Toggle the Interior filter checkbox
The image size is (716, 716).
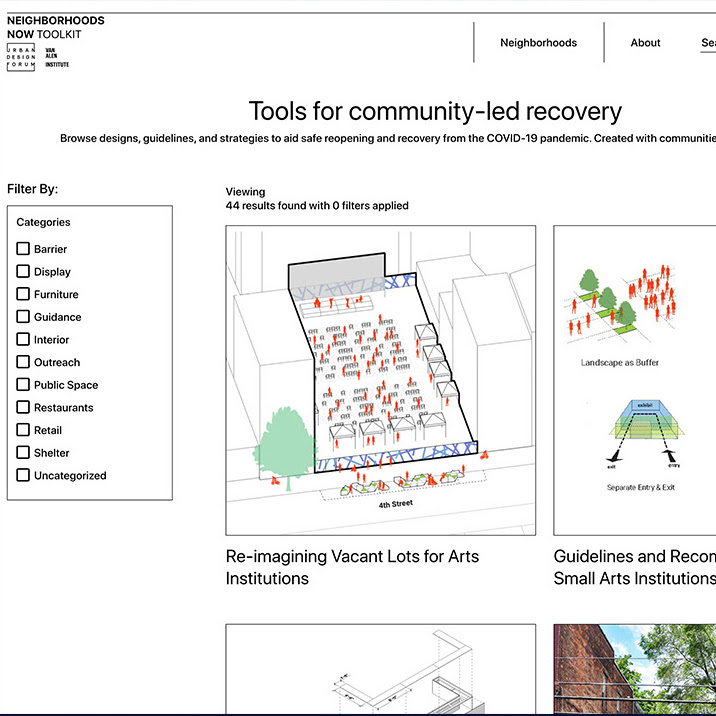pos(23,340)
